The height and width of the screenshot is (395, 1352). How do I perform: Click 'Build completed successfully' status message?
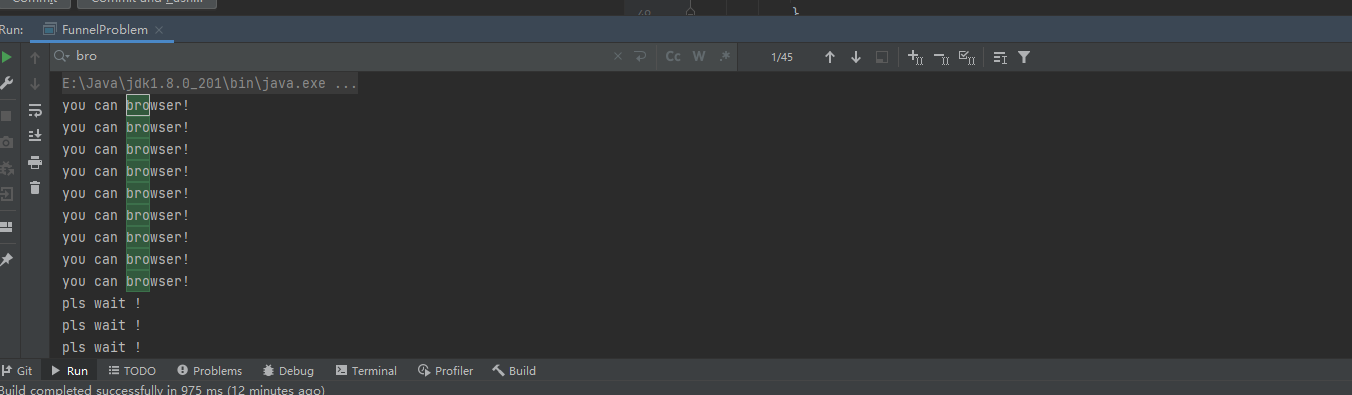point(162,390)
